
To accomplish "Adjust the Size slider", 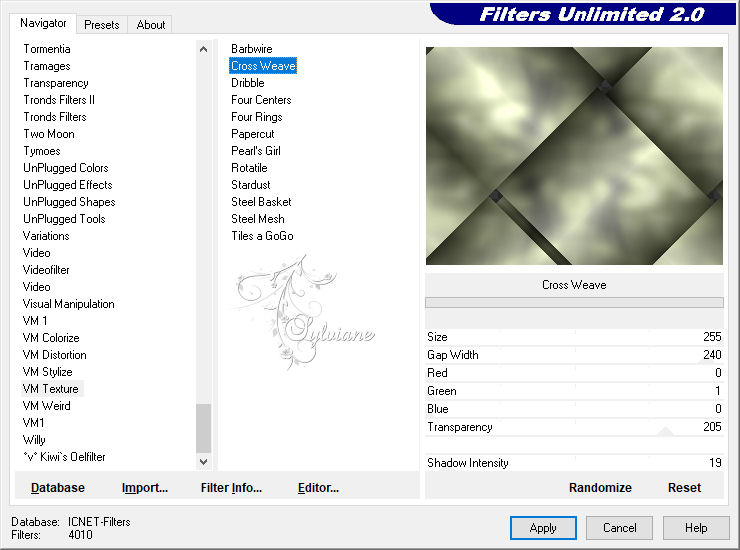I will point(574,337).
